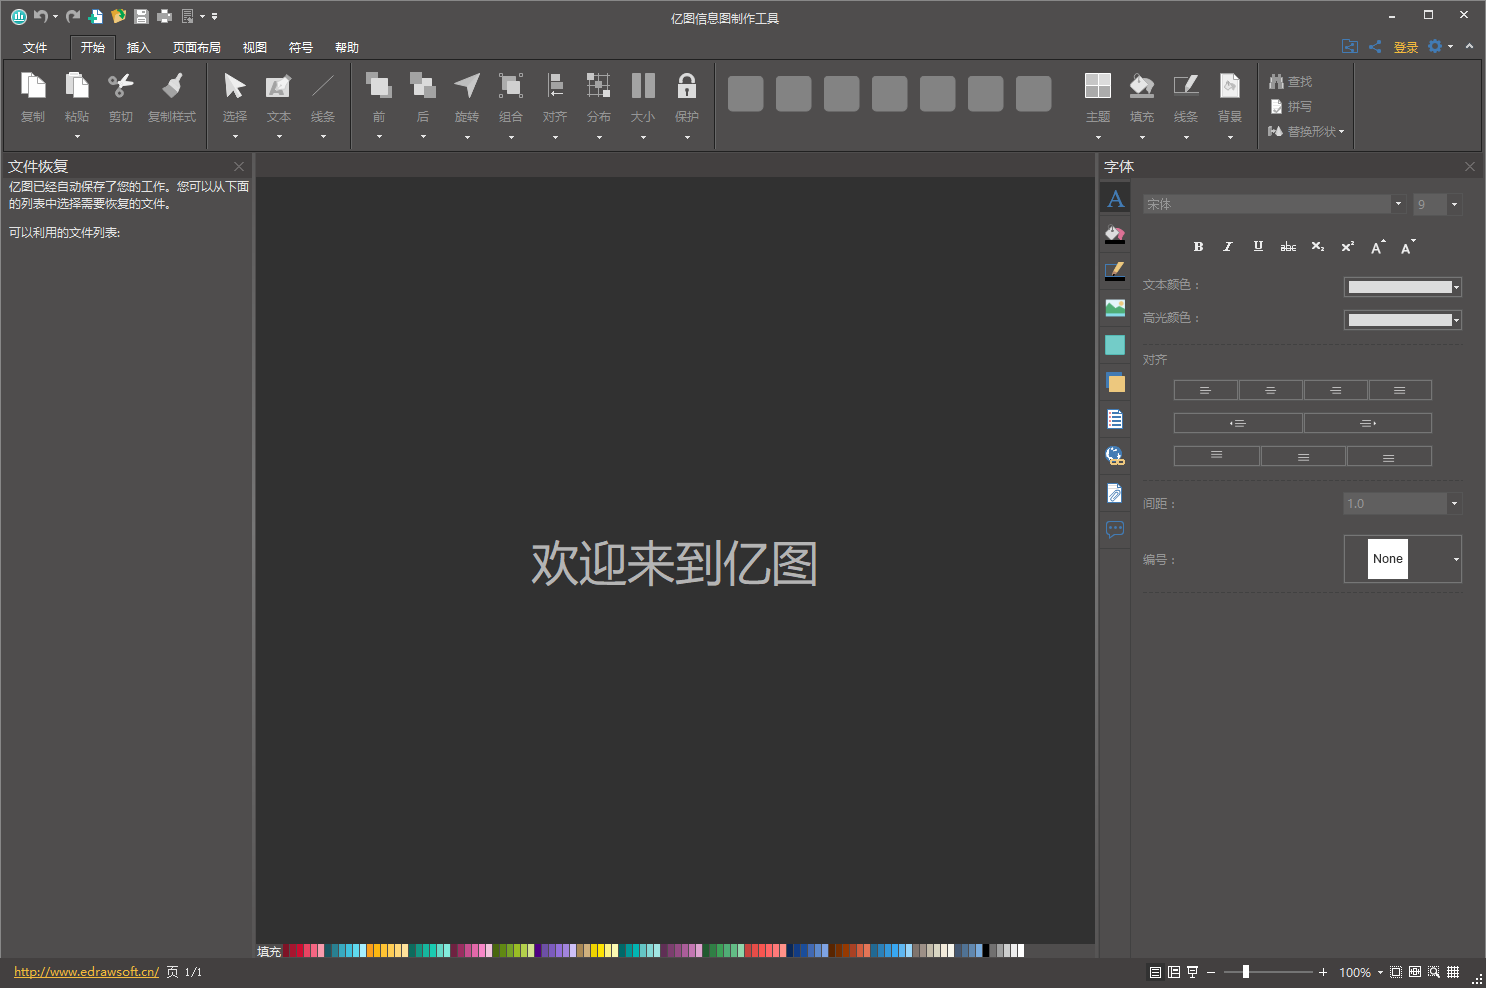Print using the printer icon in title bar
The height and width of the screenshot is (988, 1486).
[x=164, y=16]
